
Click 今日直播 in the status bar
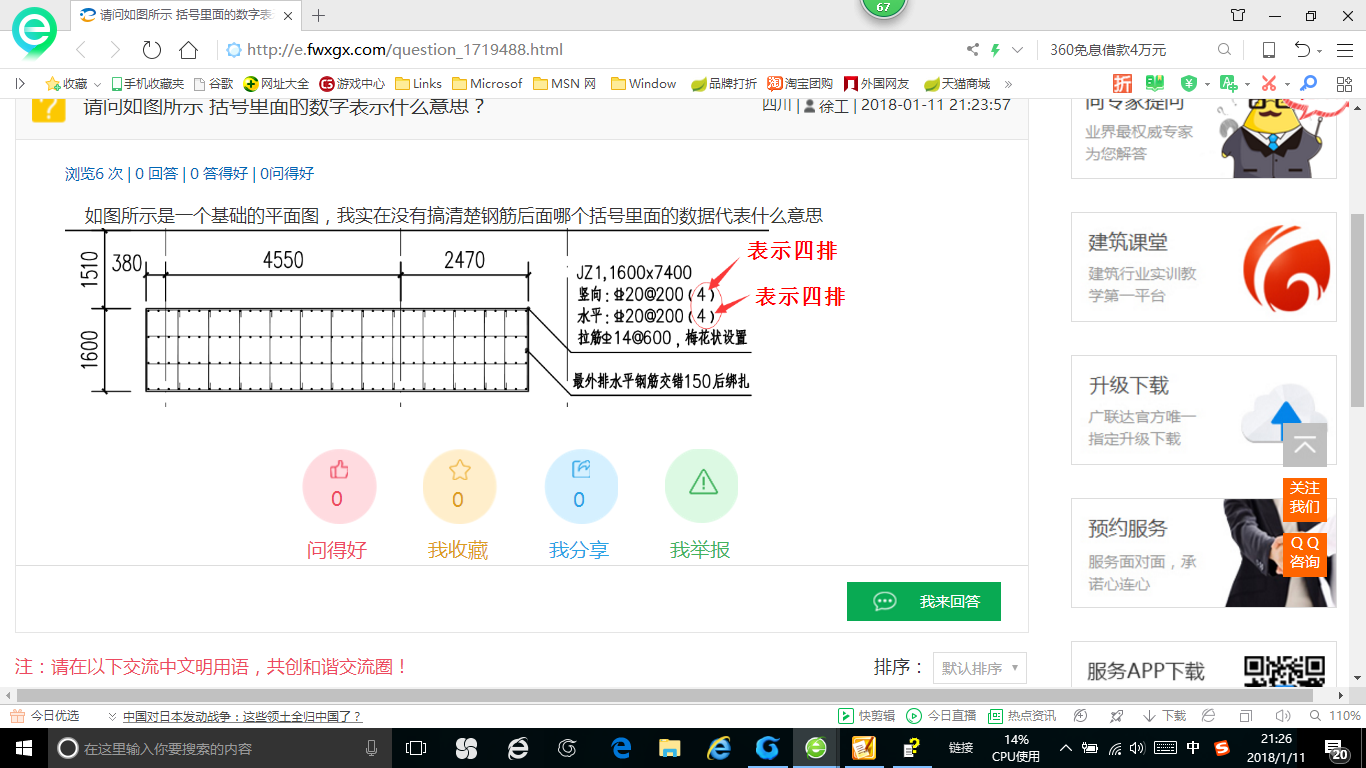(941, 716)
